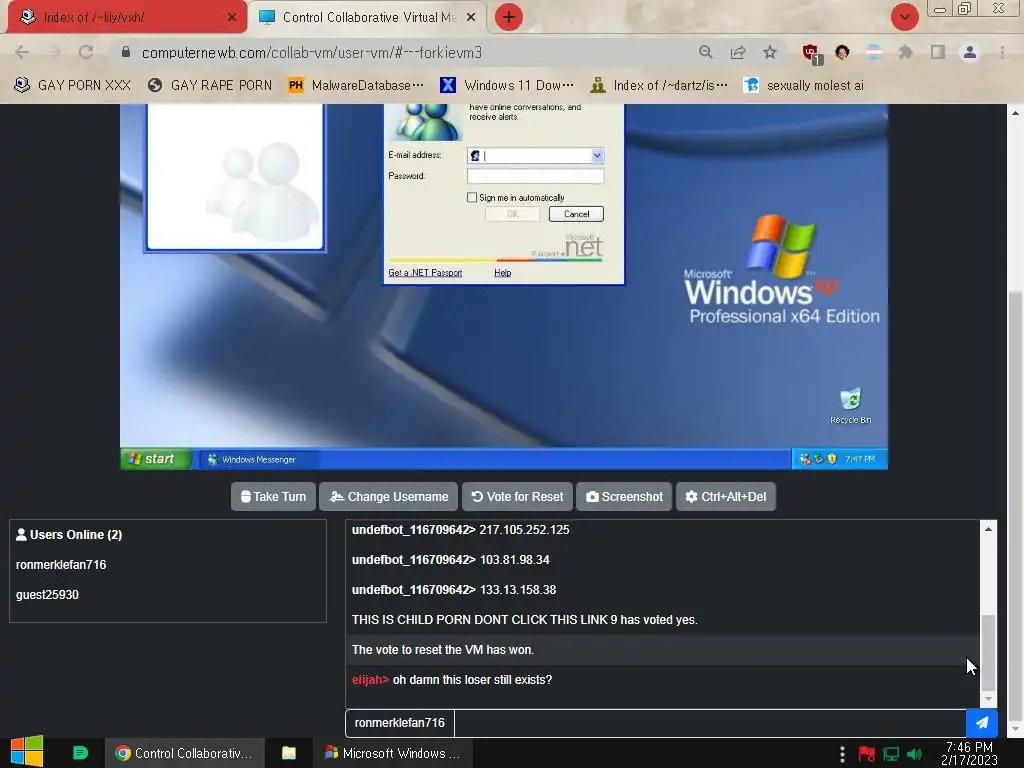Click the chat scrollbar up arrow
1024x768 pixels.
[988, 529]
